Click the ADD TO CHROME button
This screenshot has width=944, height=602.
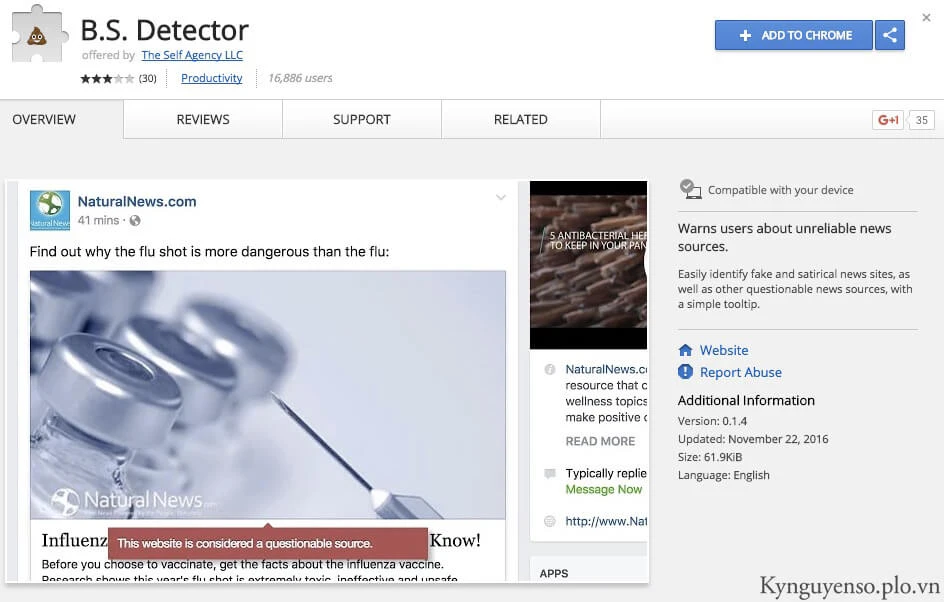click(x=793, y=35)
